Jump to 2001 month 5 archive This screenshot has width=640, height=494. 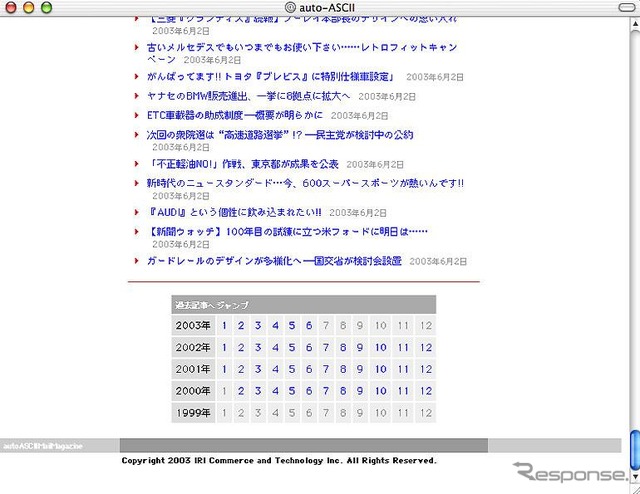292,369
